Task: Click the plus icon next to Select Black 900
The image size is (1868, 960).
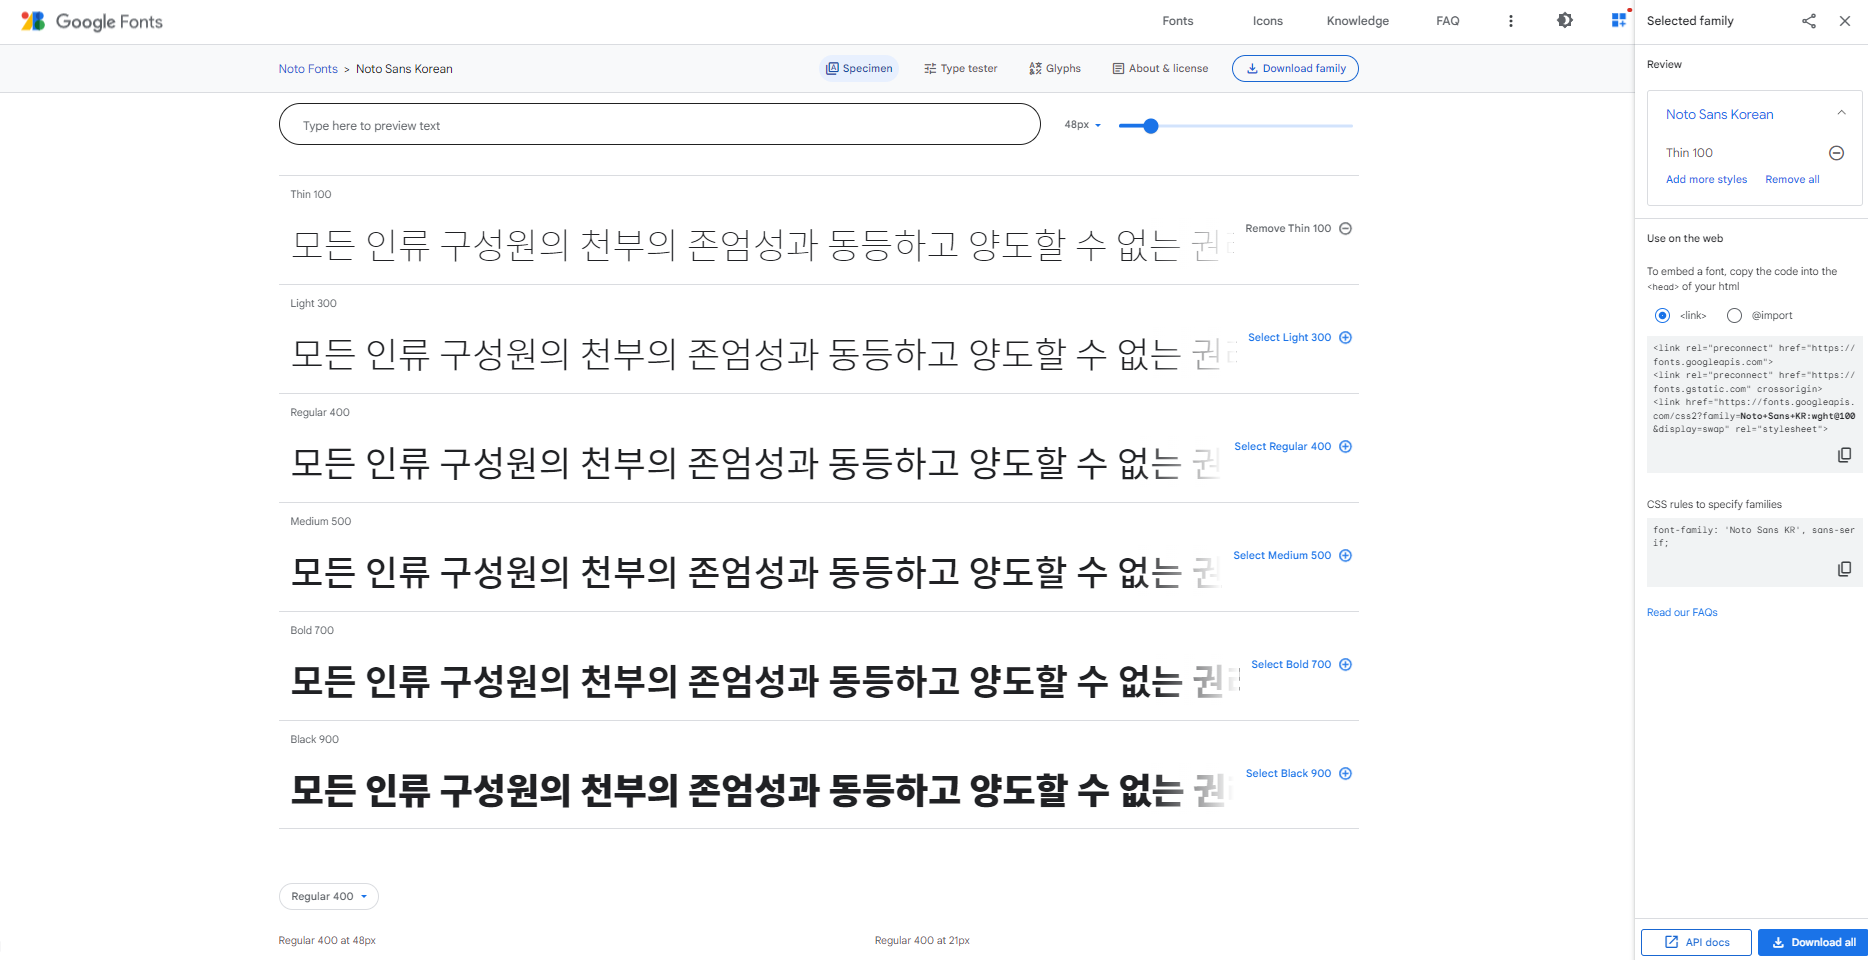Action: click(x=1345, y=773)
